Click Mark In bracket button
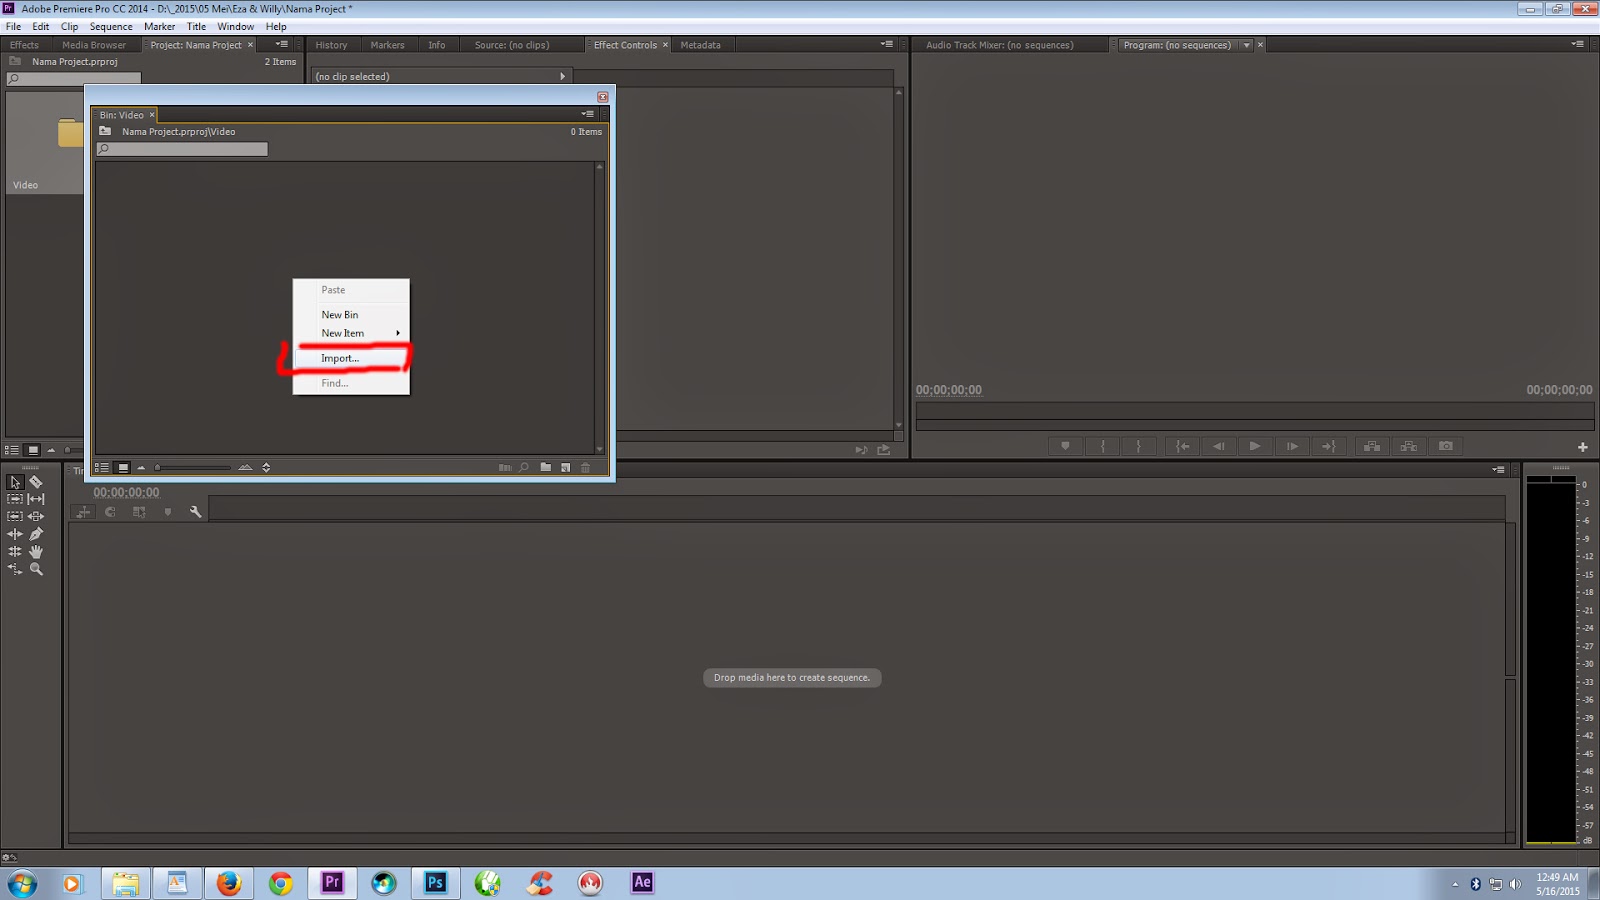Image resolution: width=1600 pixels, height=900 pixels. (x=1103, y=446)
